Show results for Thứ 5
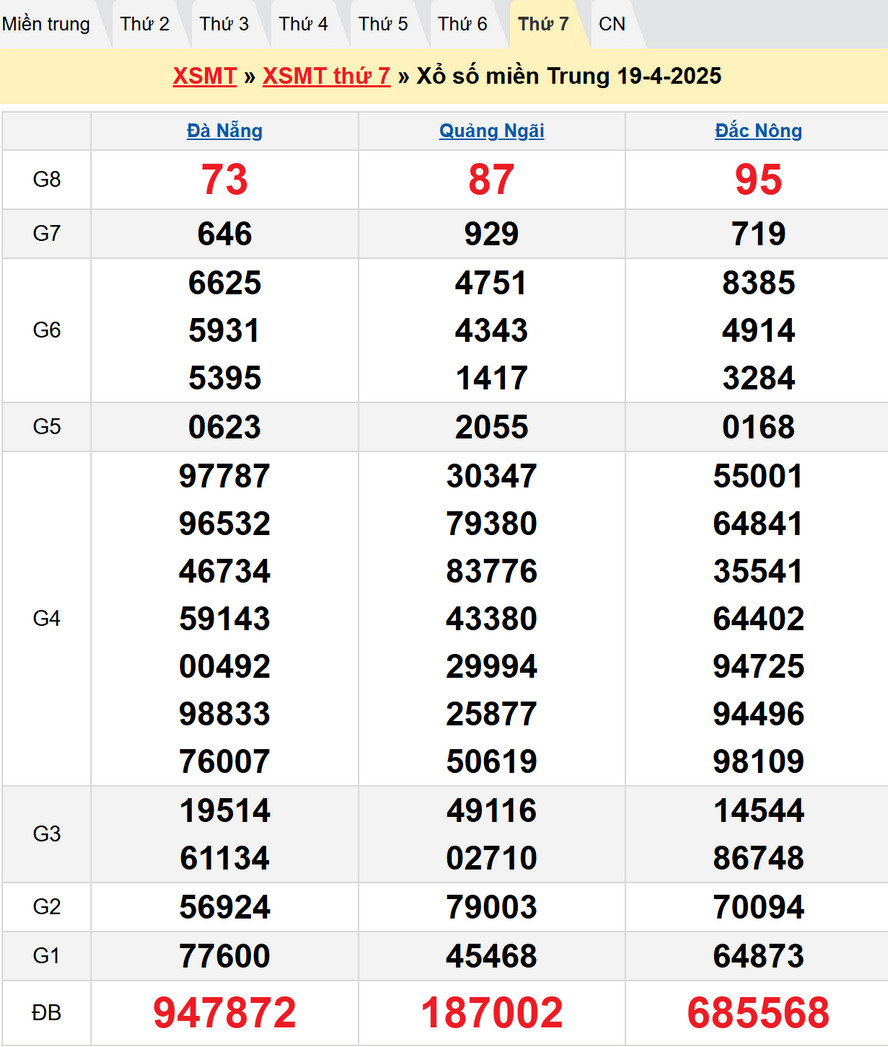This screenshot has height=1047, width=888. [383, 24]
